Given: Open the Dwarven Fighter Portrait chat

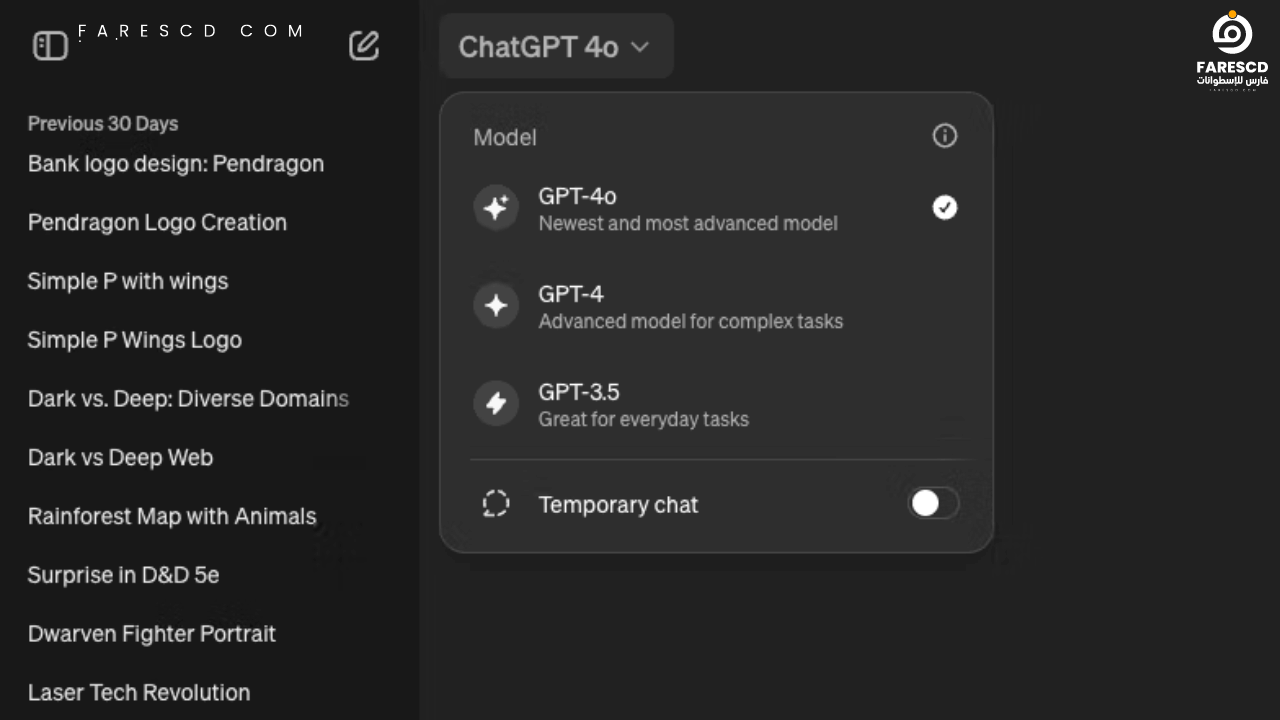Looking at the screenshot, I should 152,633.
